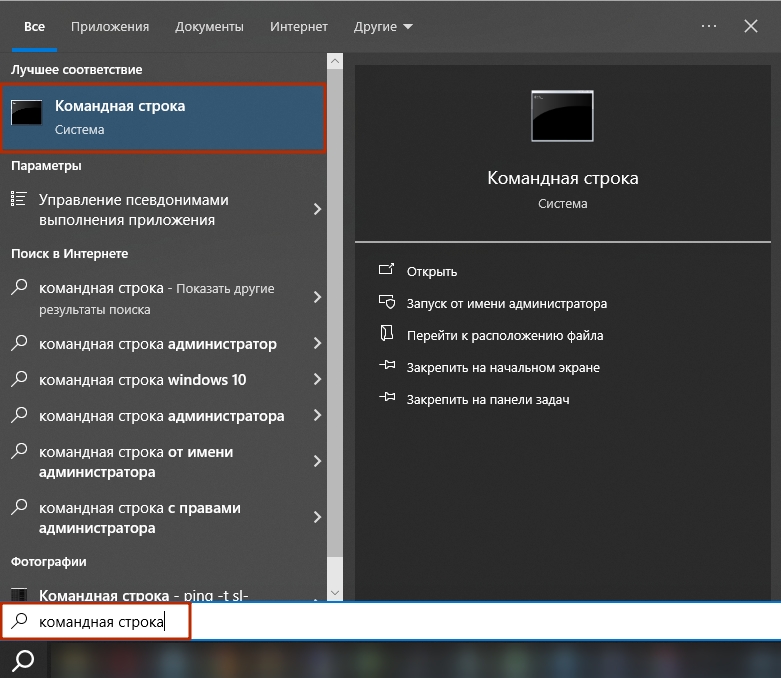Click the search input field with командная строка
The height and width of the screenshot is (678, 781).
coord(400,622)
